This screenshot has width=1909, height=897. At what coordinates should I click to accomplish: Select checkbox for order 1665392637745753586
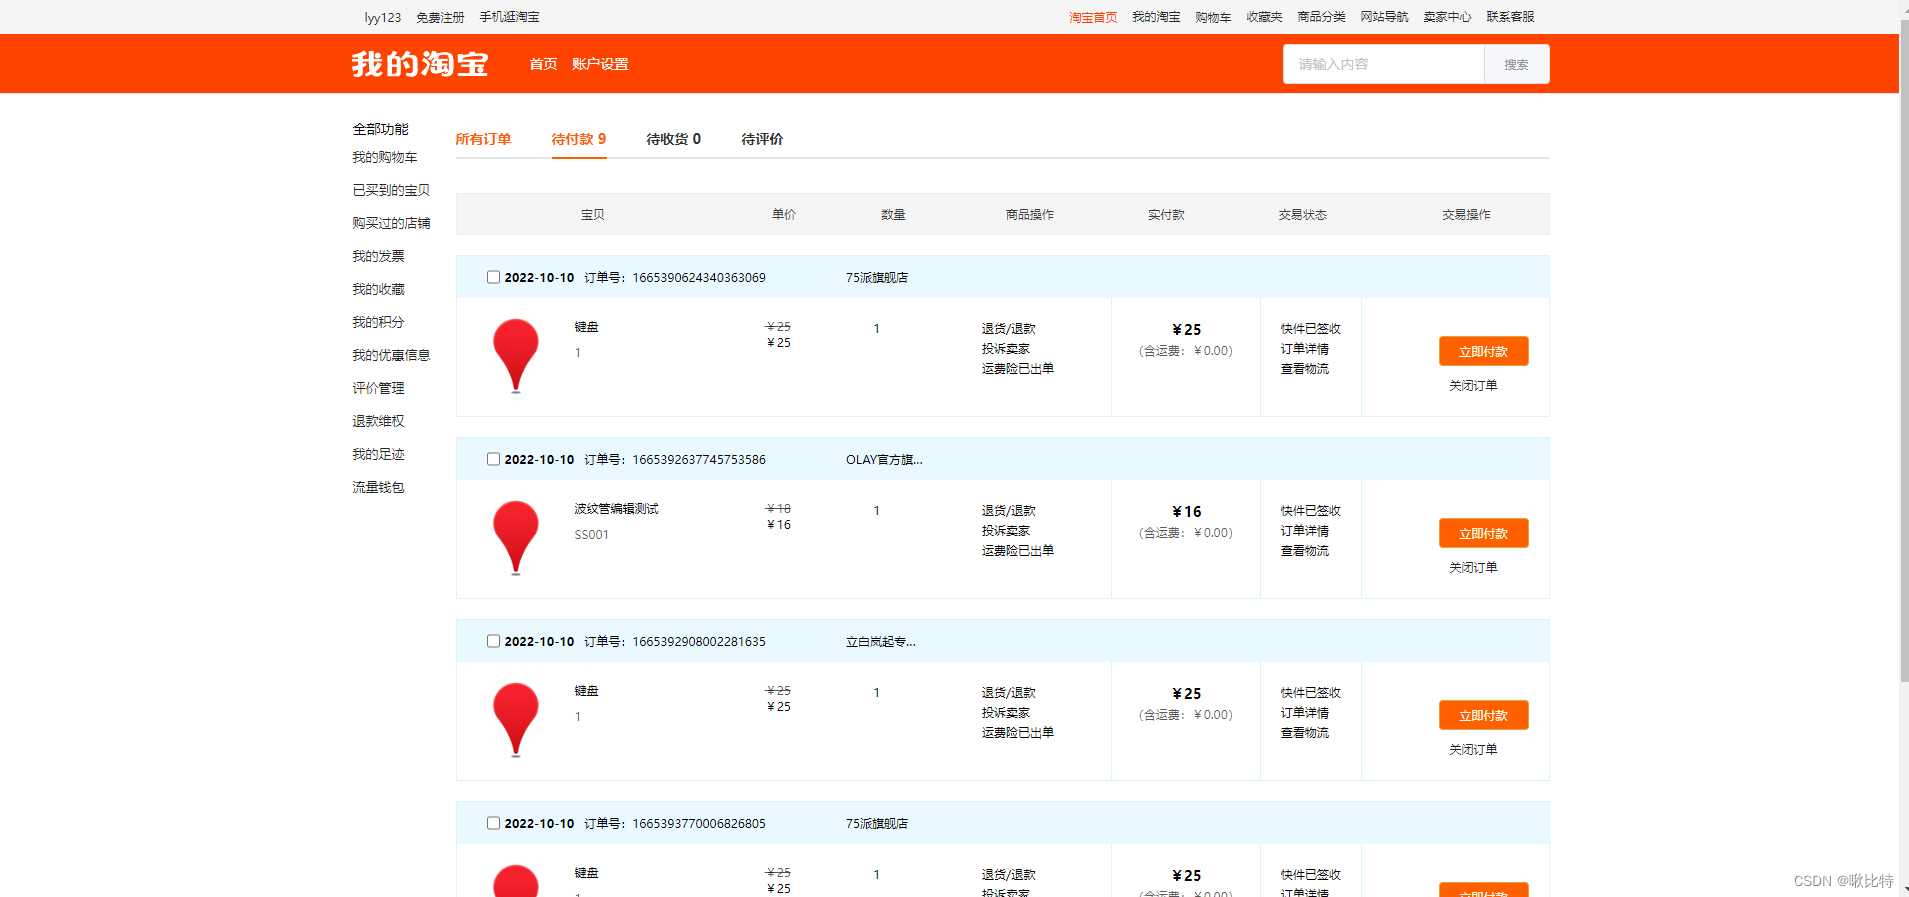click(x=493, y=459)
